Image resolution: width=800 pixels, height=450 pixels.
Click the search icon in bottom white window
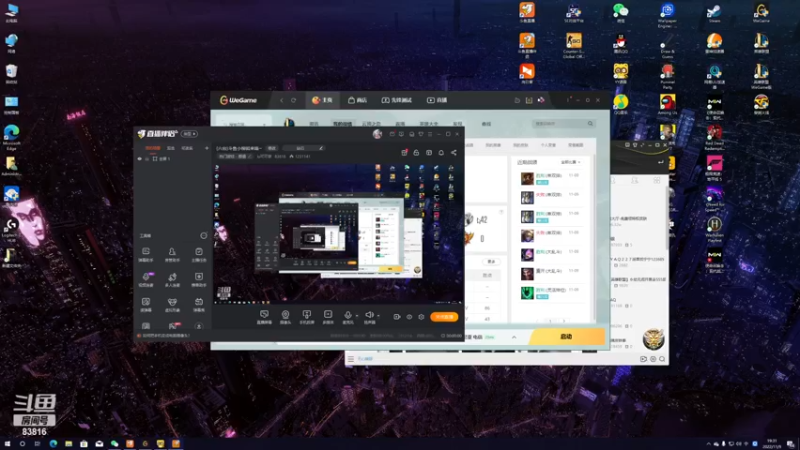(662, 359)
